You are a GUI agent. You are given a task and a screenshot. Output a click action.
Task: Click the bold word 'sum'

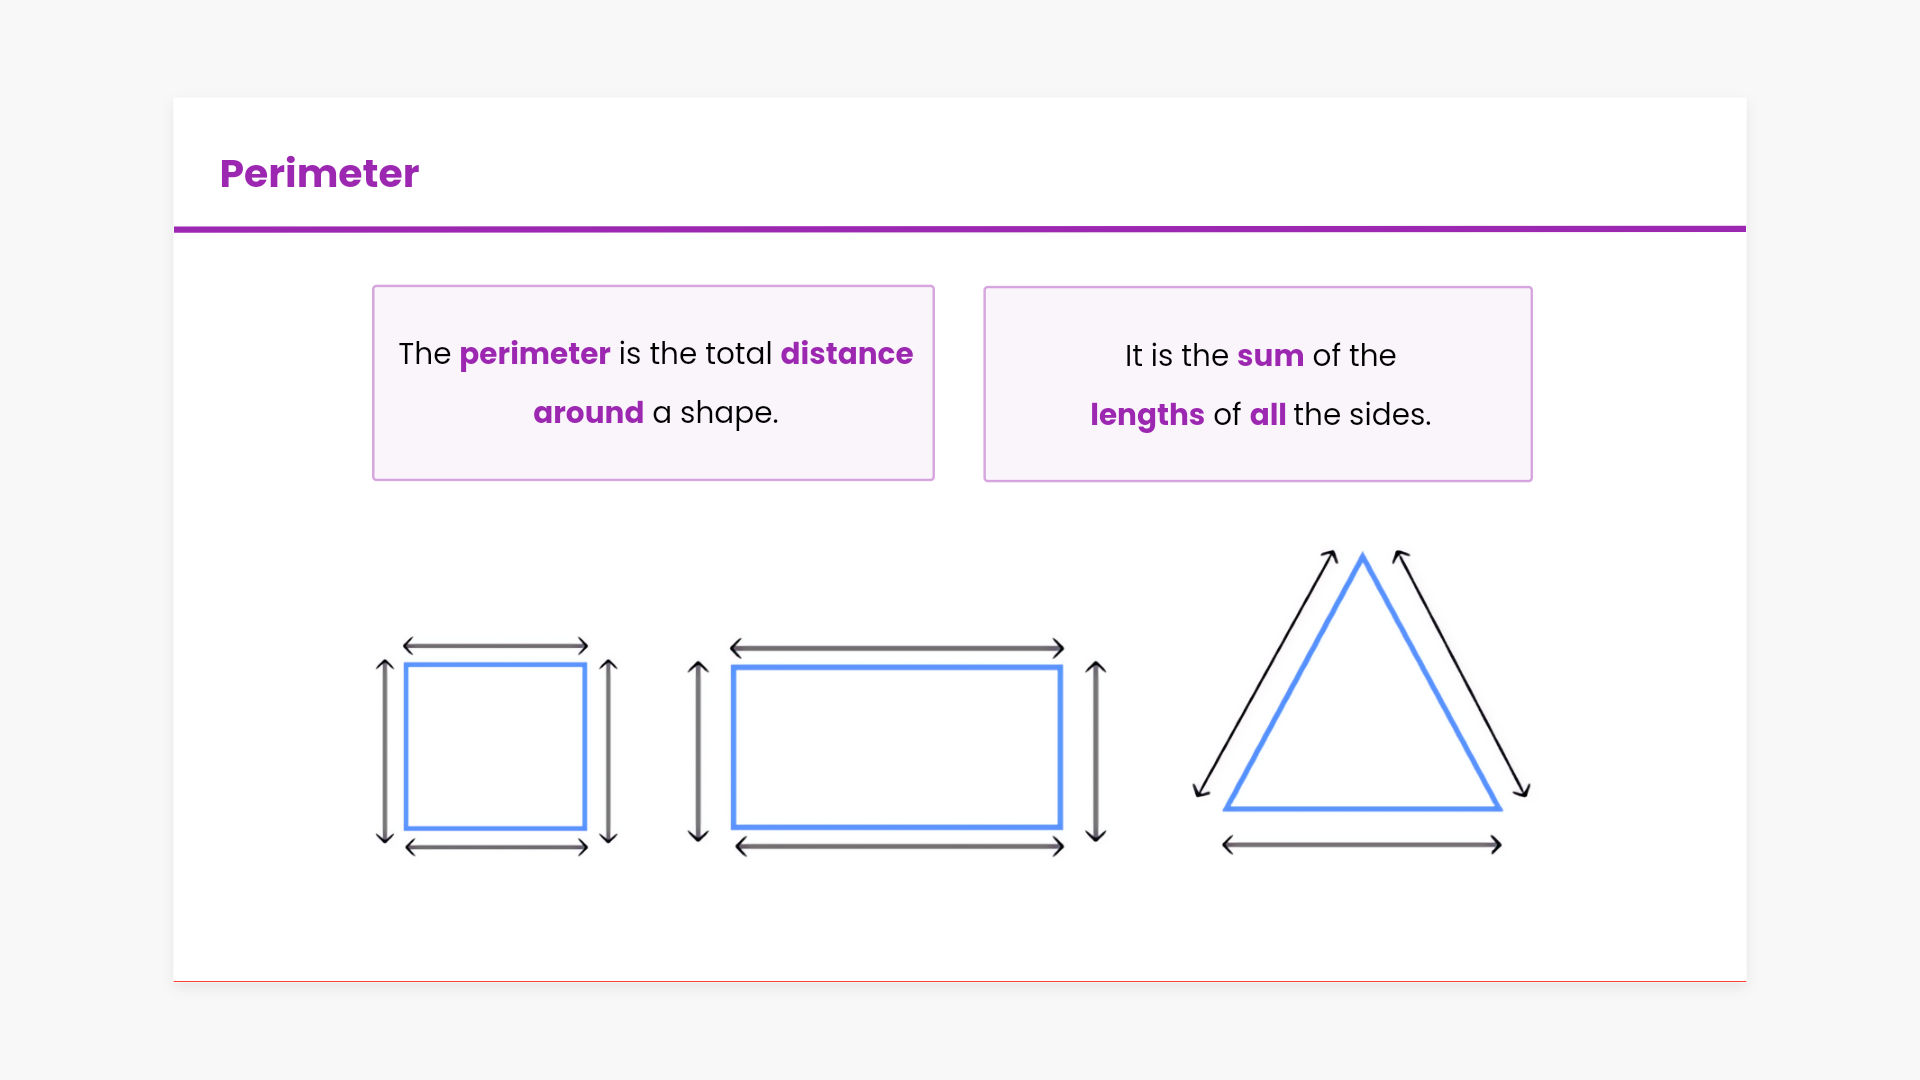[x=1270, y=356]
